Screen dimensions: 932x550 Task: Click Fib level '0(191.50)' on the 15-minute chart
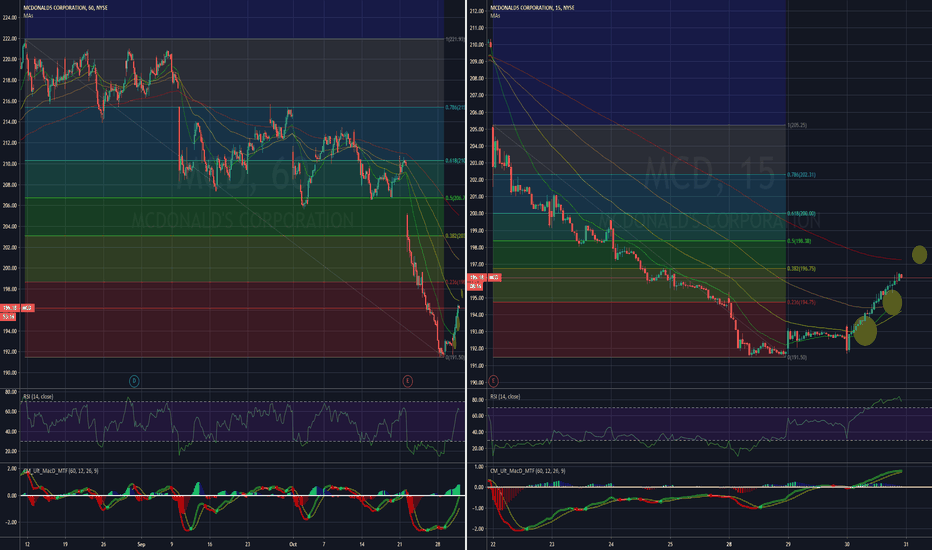[797, 357]
